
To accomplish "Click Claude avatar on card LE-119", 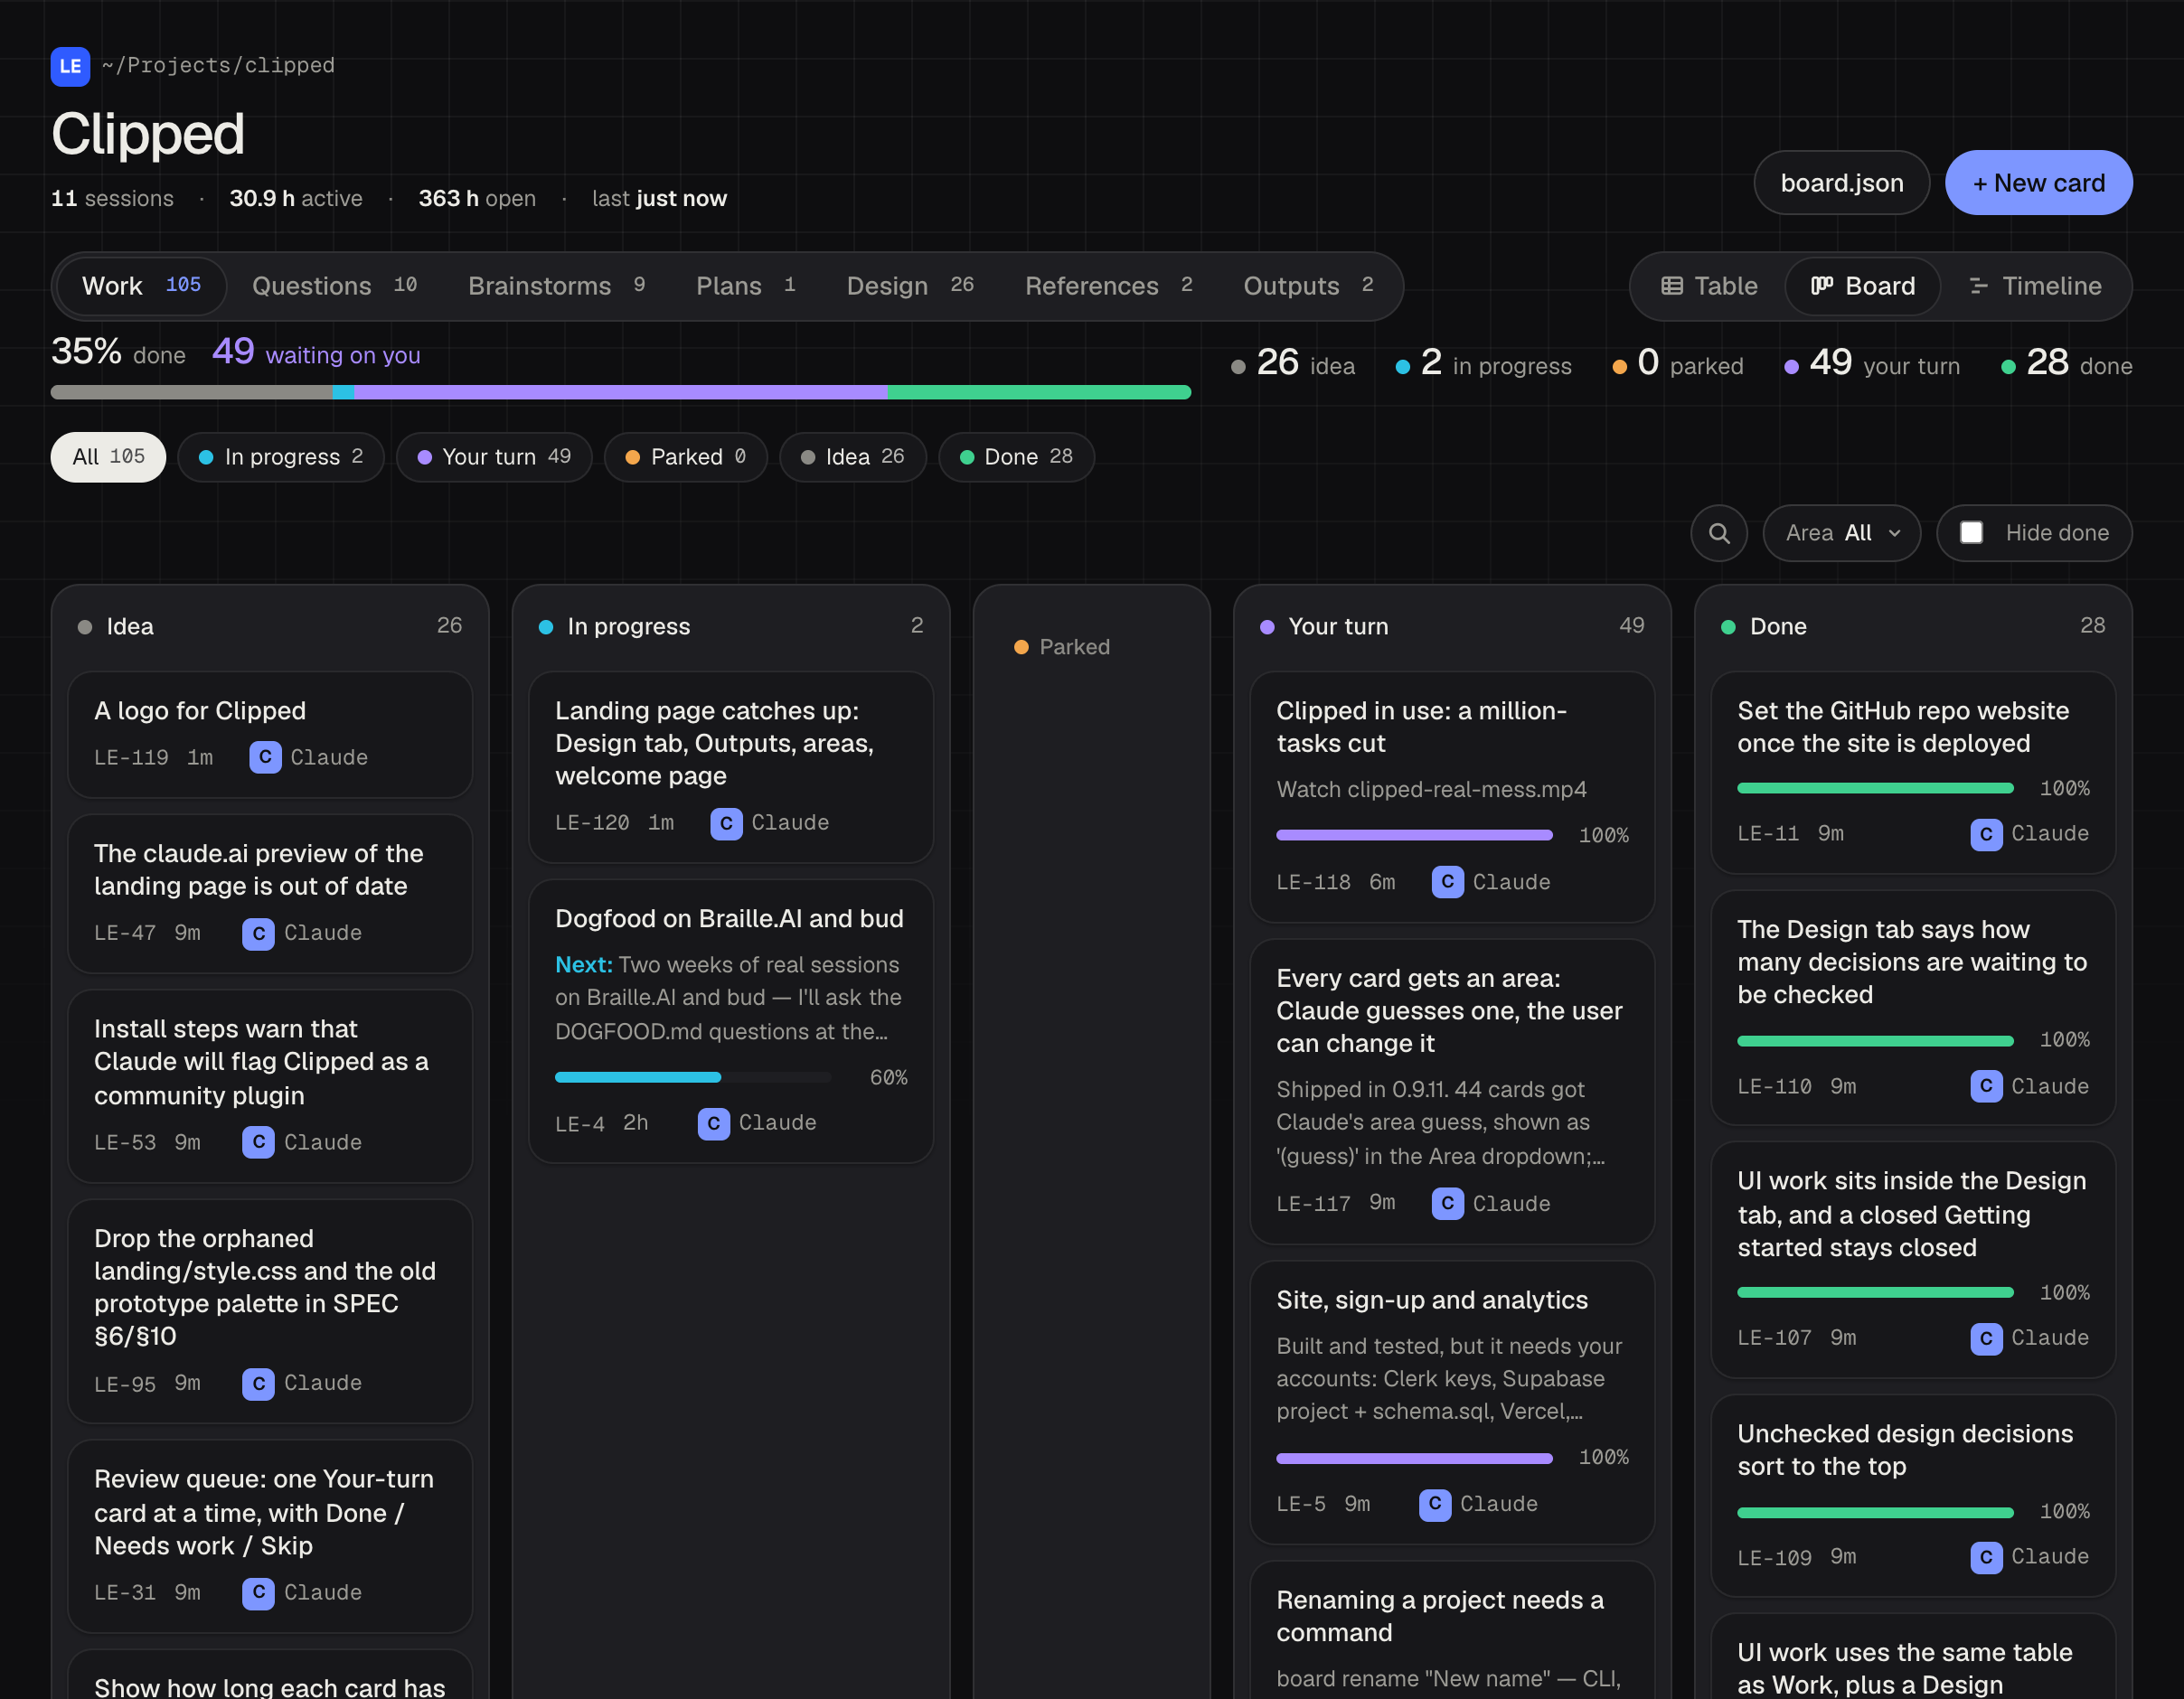I will click(x=265, y=757).
